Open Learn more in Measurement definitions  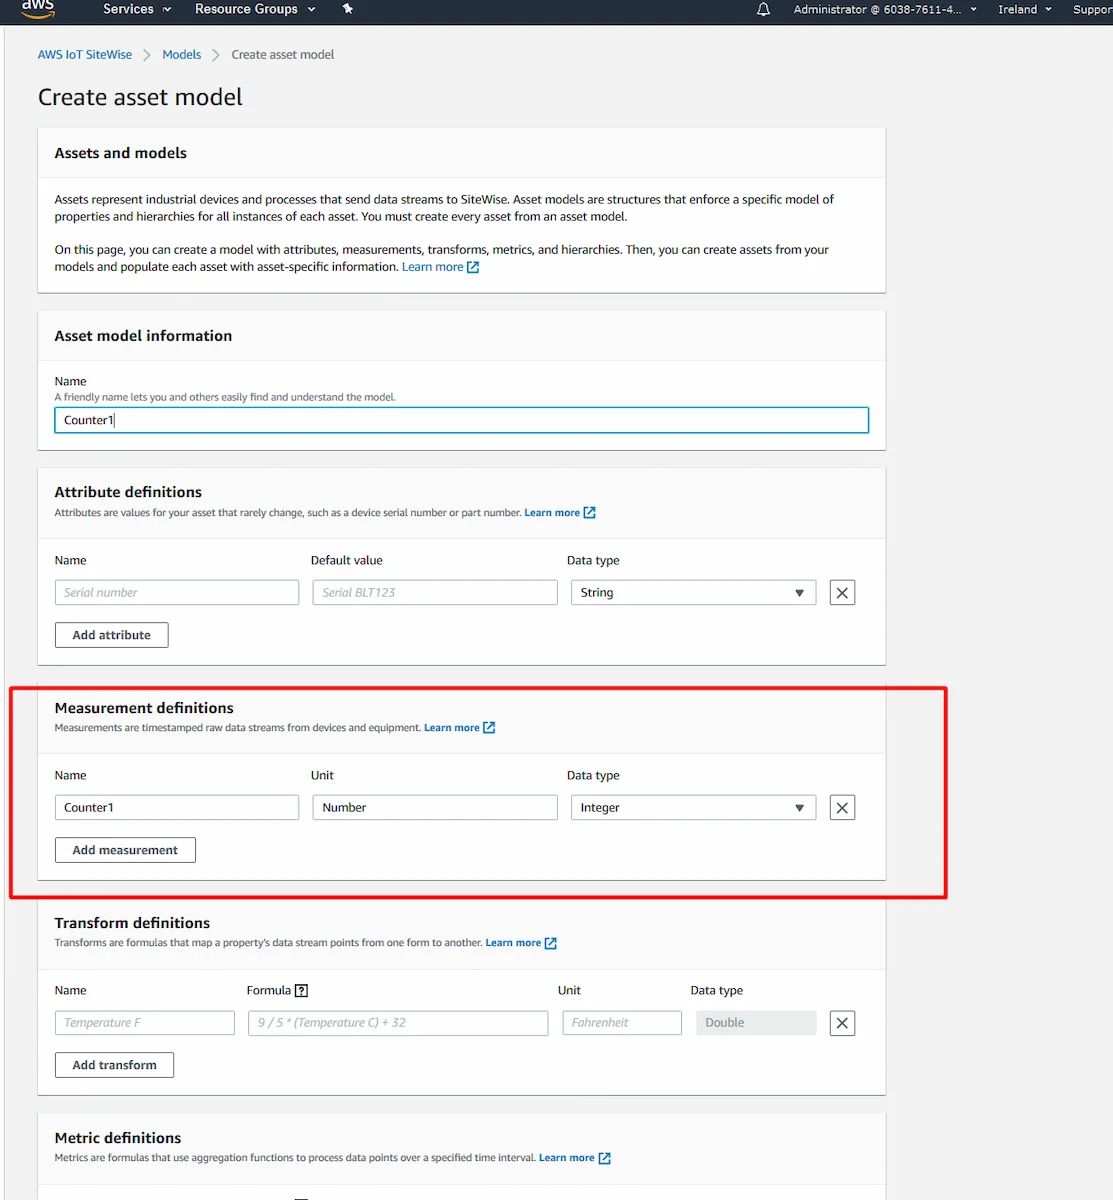452,728
